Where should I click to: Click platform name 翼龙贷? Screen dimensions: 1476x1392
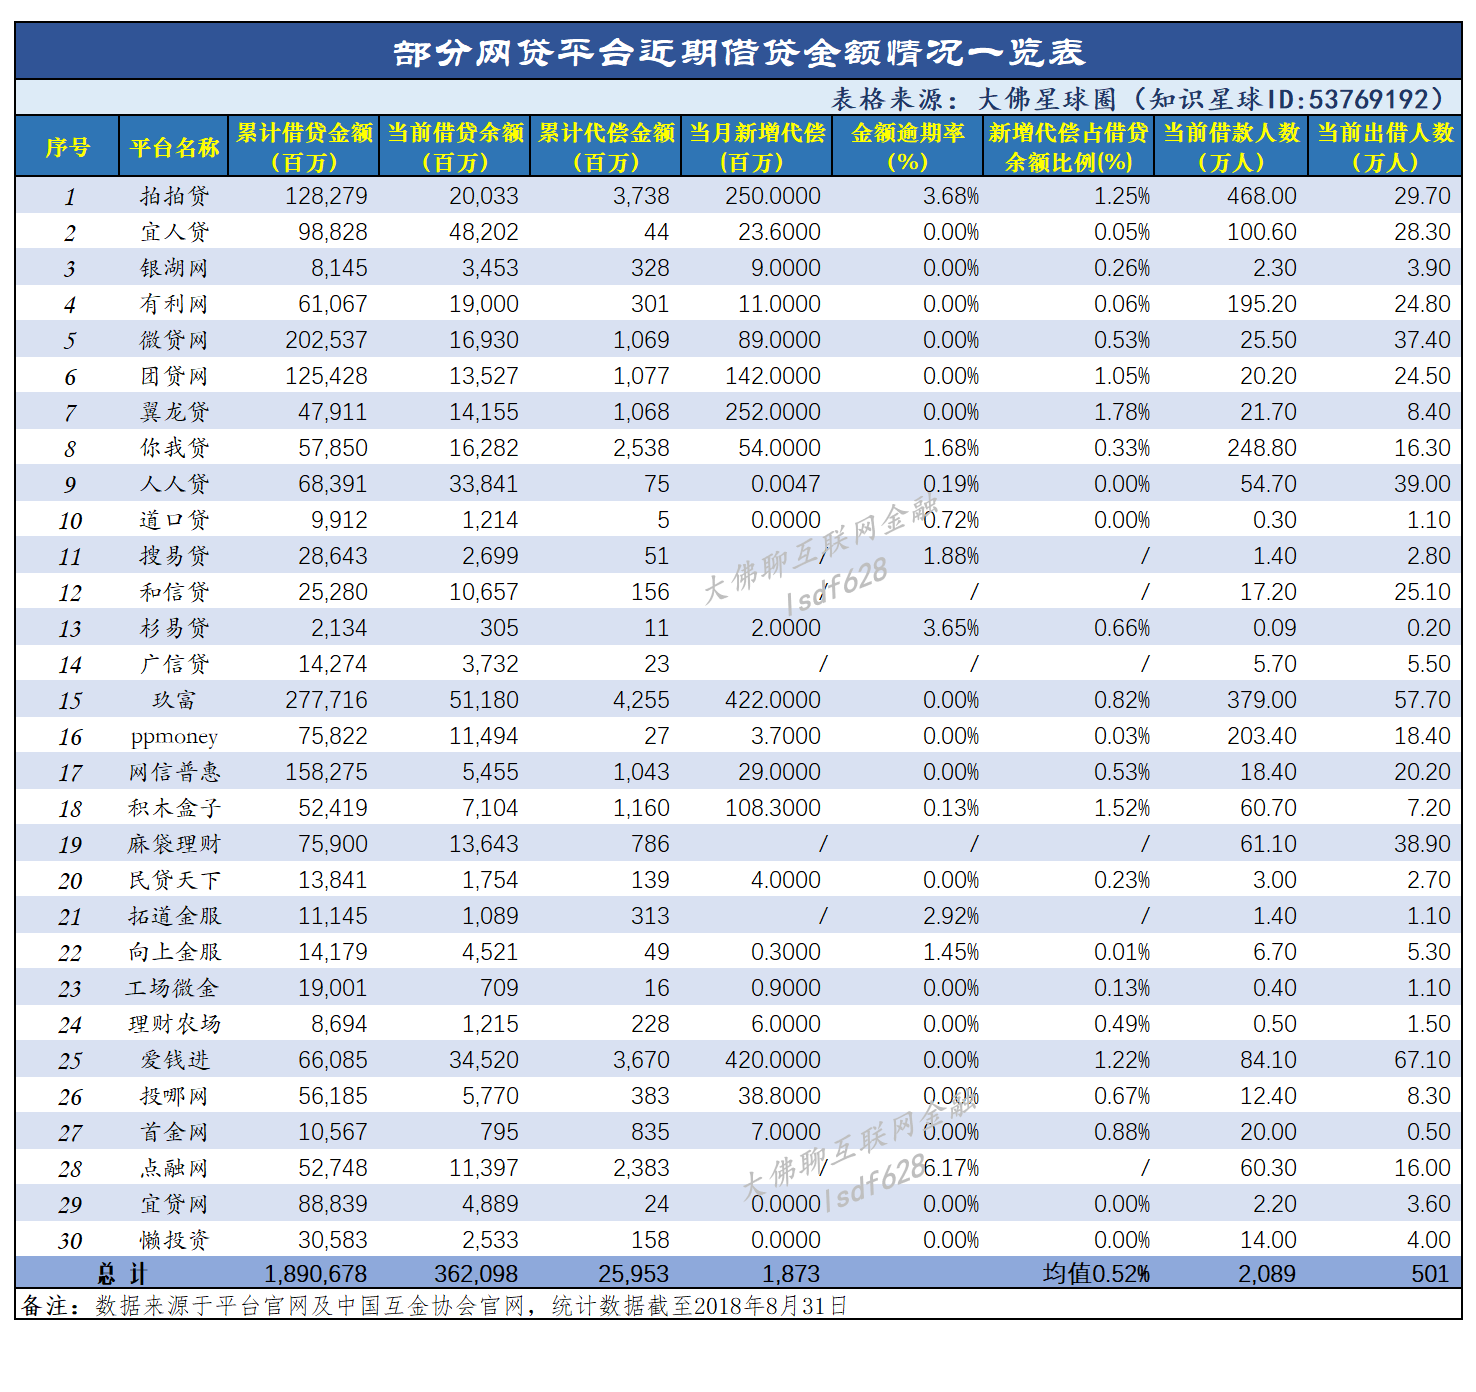pyautogui.click(x=174, y=412)
